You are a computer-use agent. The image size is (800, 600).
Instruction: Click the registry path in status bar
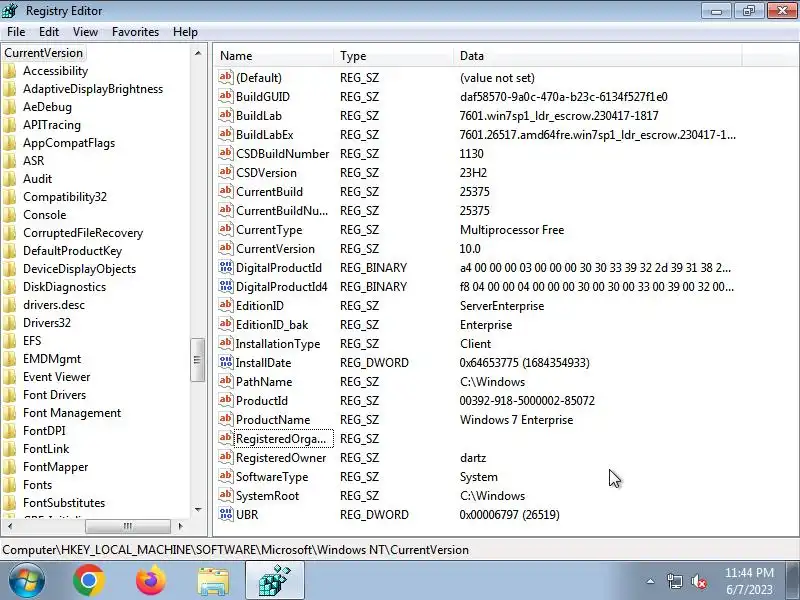coord(235,550)
